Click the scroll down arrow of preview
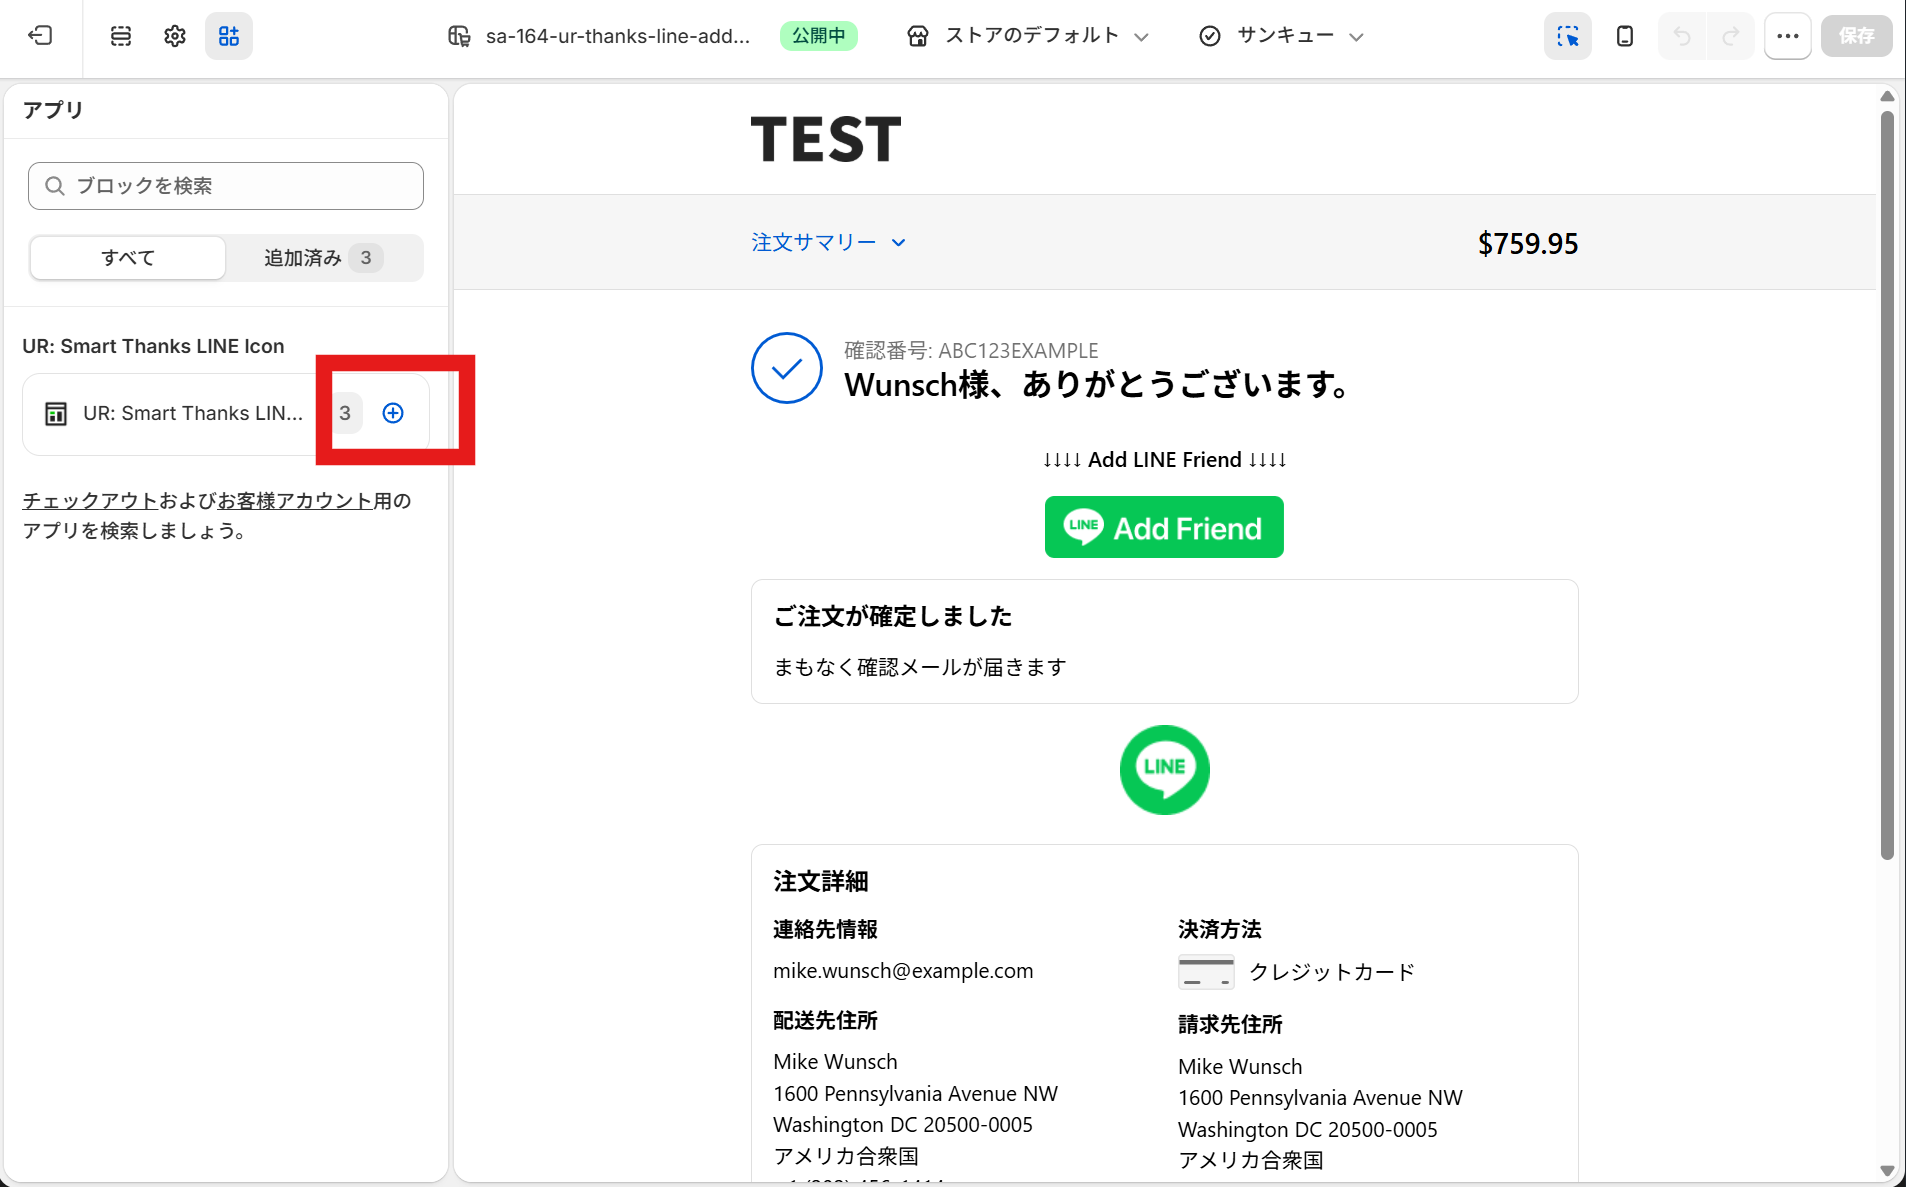 tap(1887, 1171)
